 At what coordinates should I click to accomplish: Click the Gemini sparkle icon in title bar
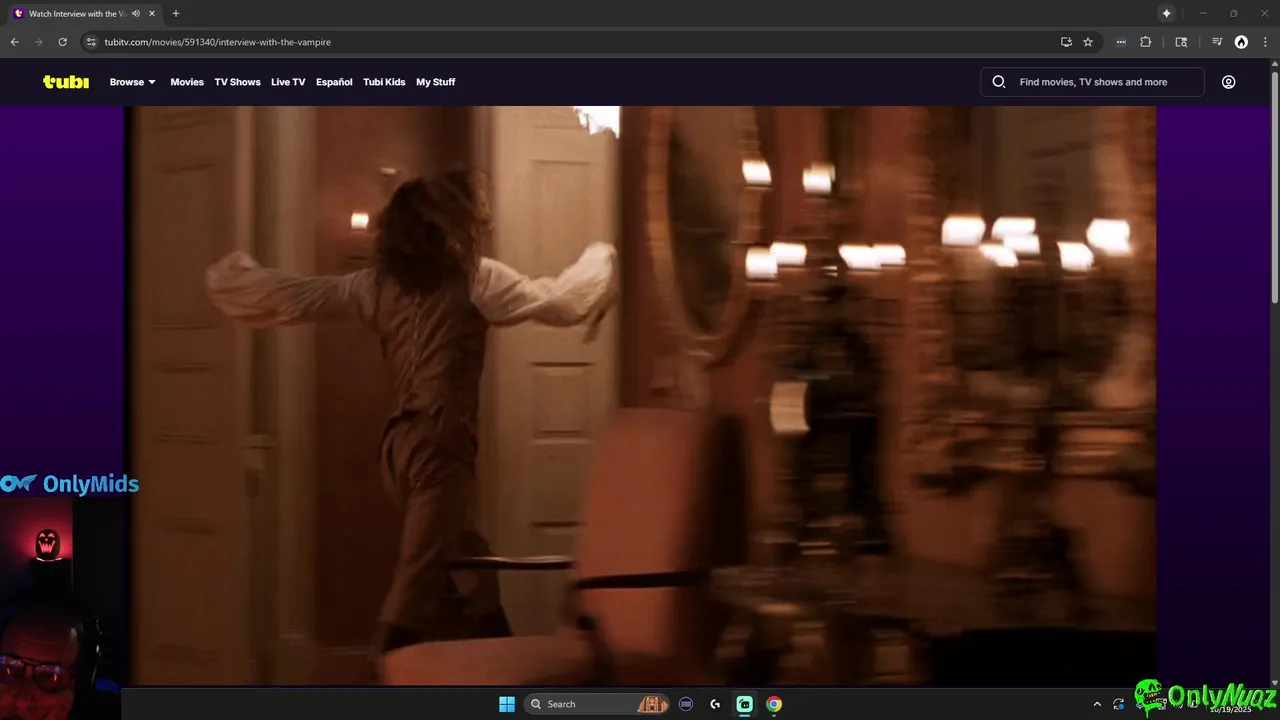(x=1166, y=13)
